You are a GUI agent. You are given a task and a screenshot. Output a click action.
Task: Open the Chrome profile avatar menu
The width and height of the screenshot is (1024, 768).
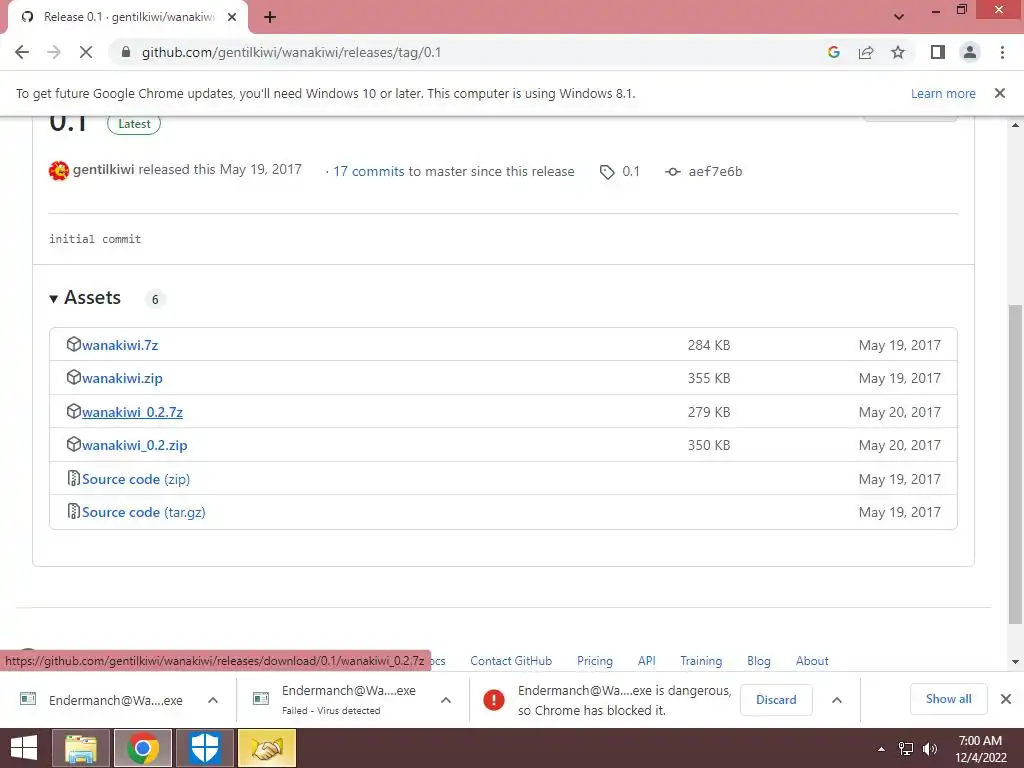970,52
